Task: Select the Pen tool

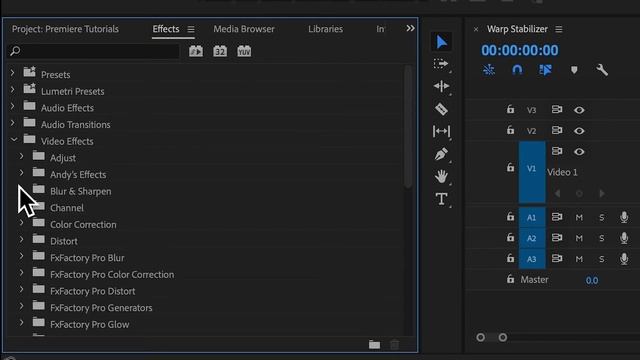Action: 441,154
